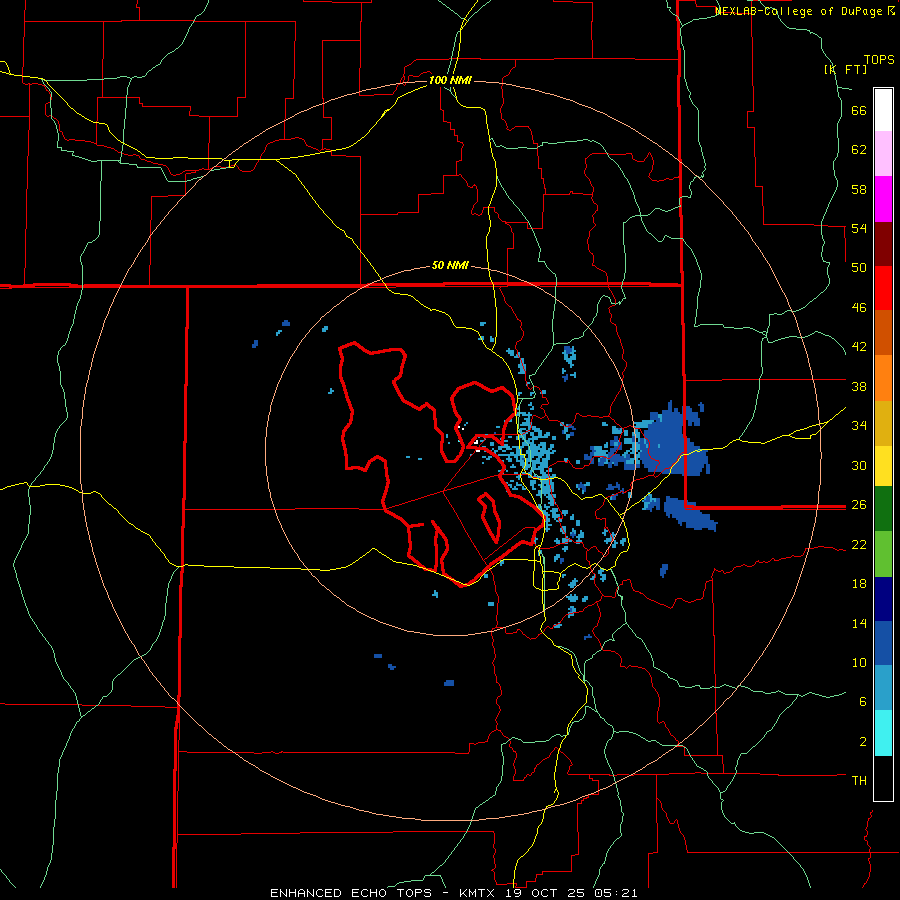Click the '30' legend value
This screenshot has height=900, width=900.
(x=859, y=465)
